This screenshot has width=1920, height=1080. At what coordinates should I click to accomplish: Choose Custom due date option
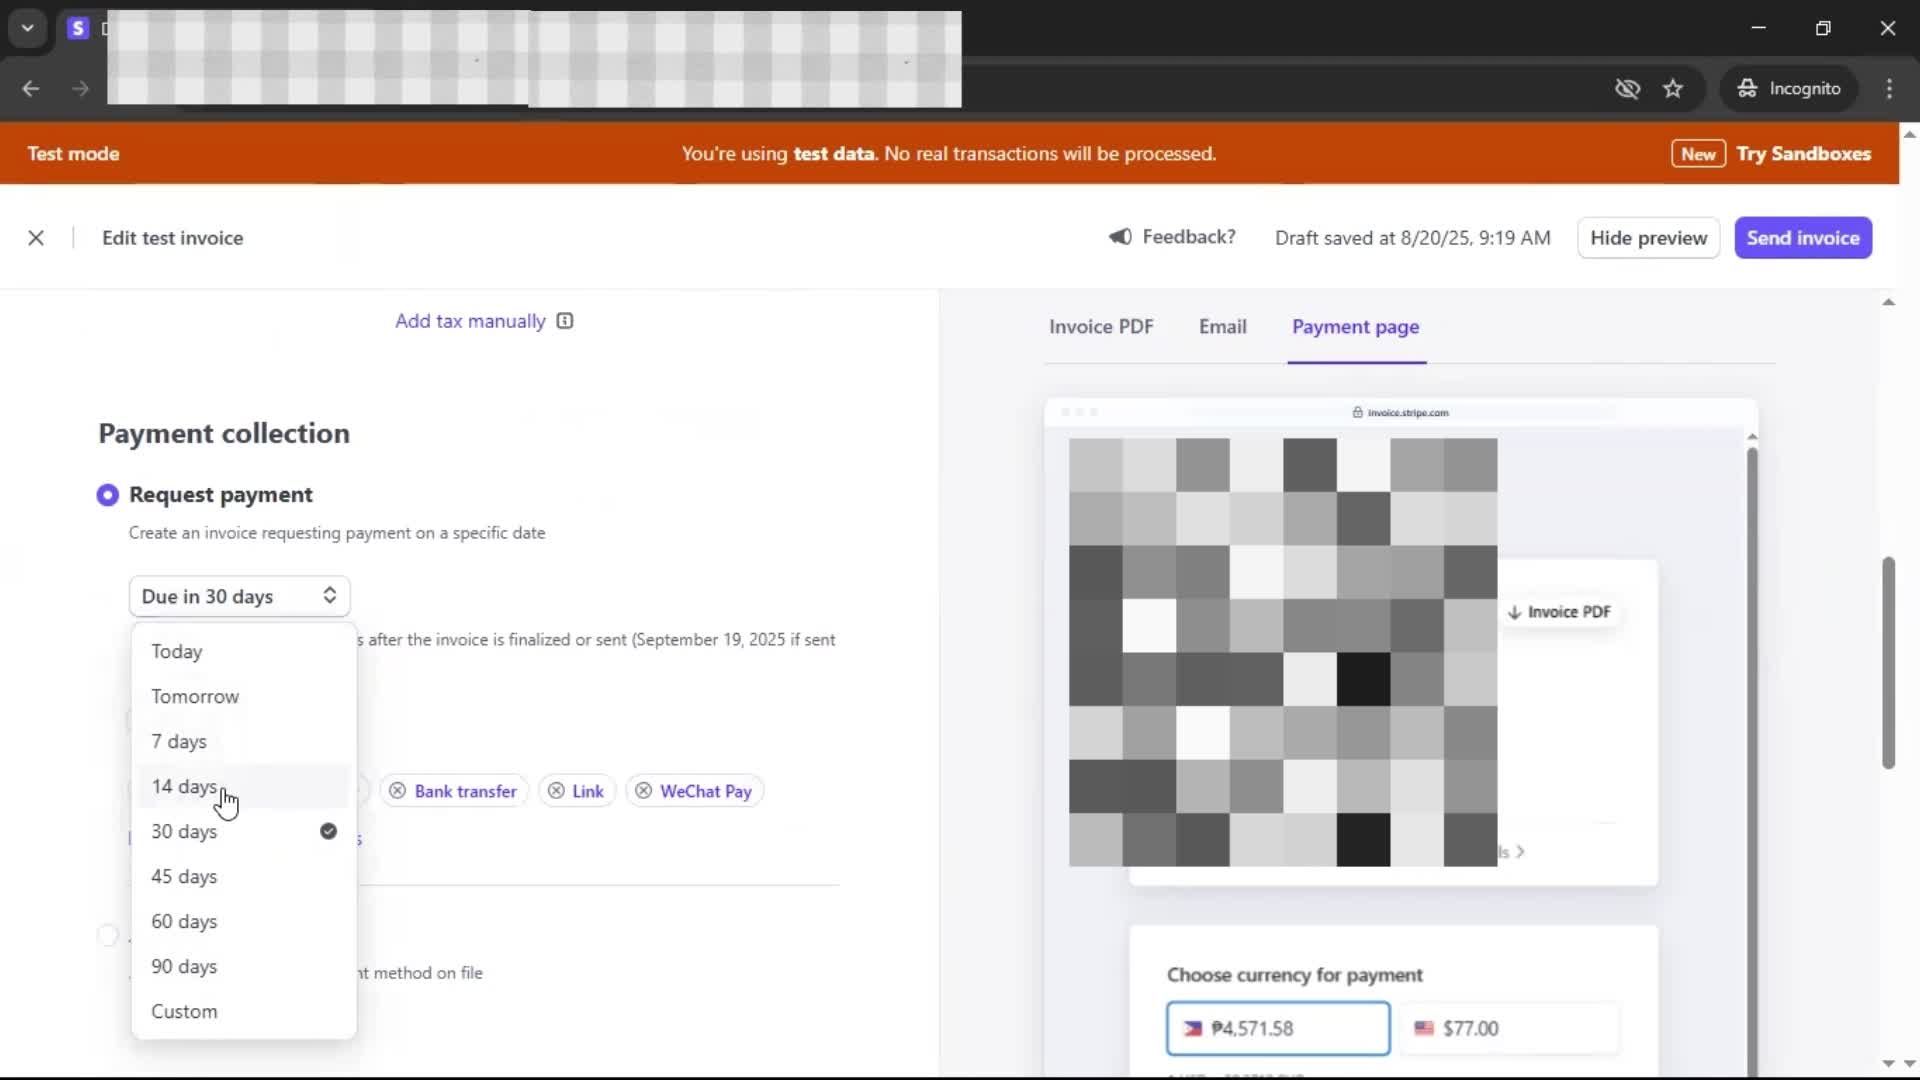[x=184, y=1011]
